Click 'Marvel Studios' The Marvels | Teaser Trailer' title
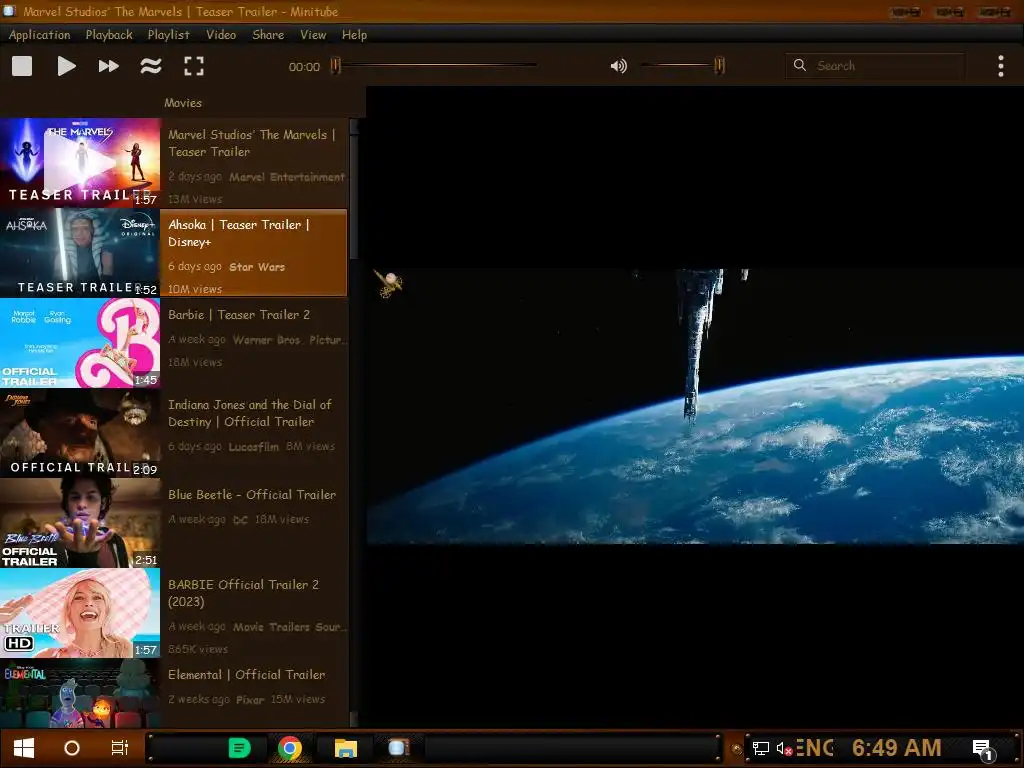 coord(251,143)
